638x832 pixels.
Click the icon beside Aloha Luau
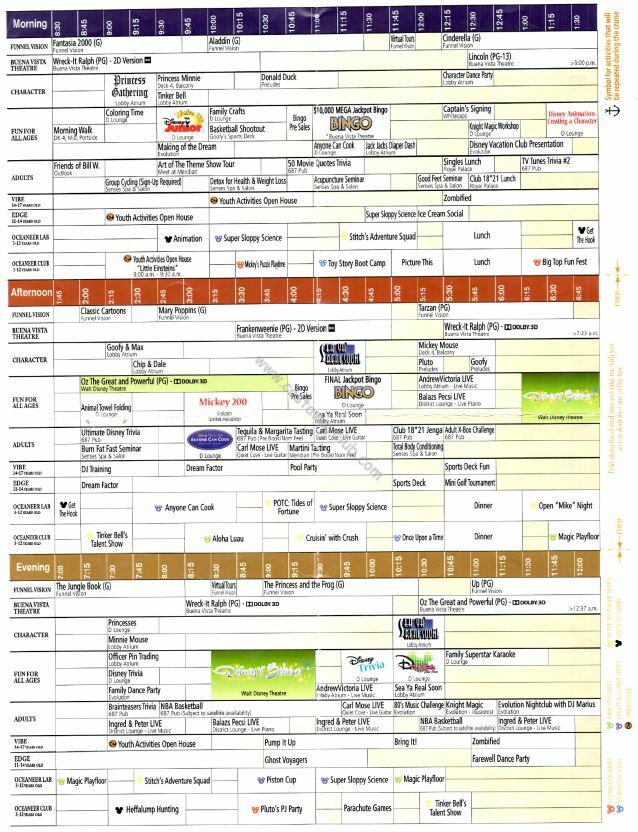207,539
